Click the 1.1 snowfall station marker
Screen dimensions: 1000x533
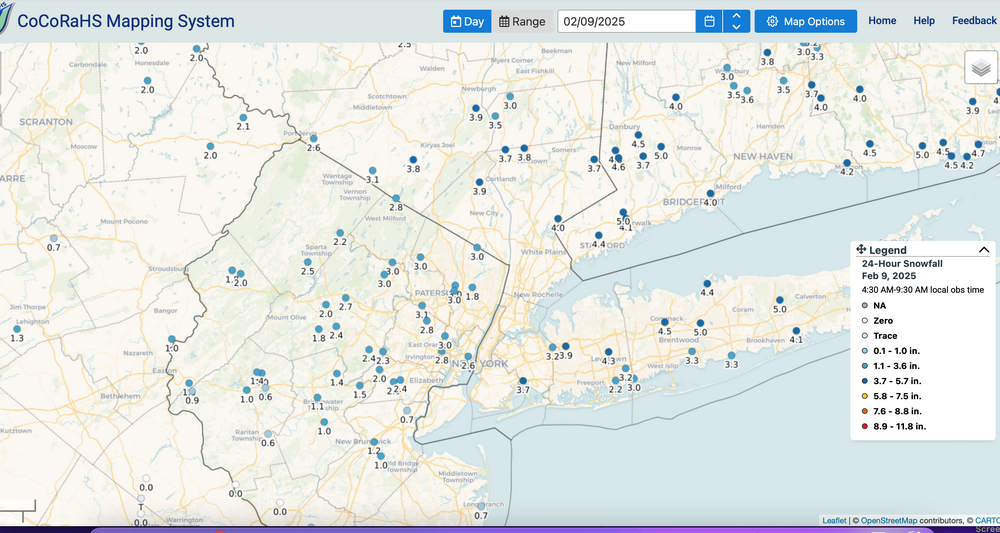(317, 397)
